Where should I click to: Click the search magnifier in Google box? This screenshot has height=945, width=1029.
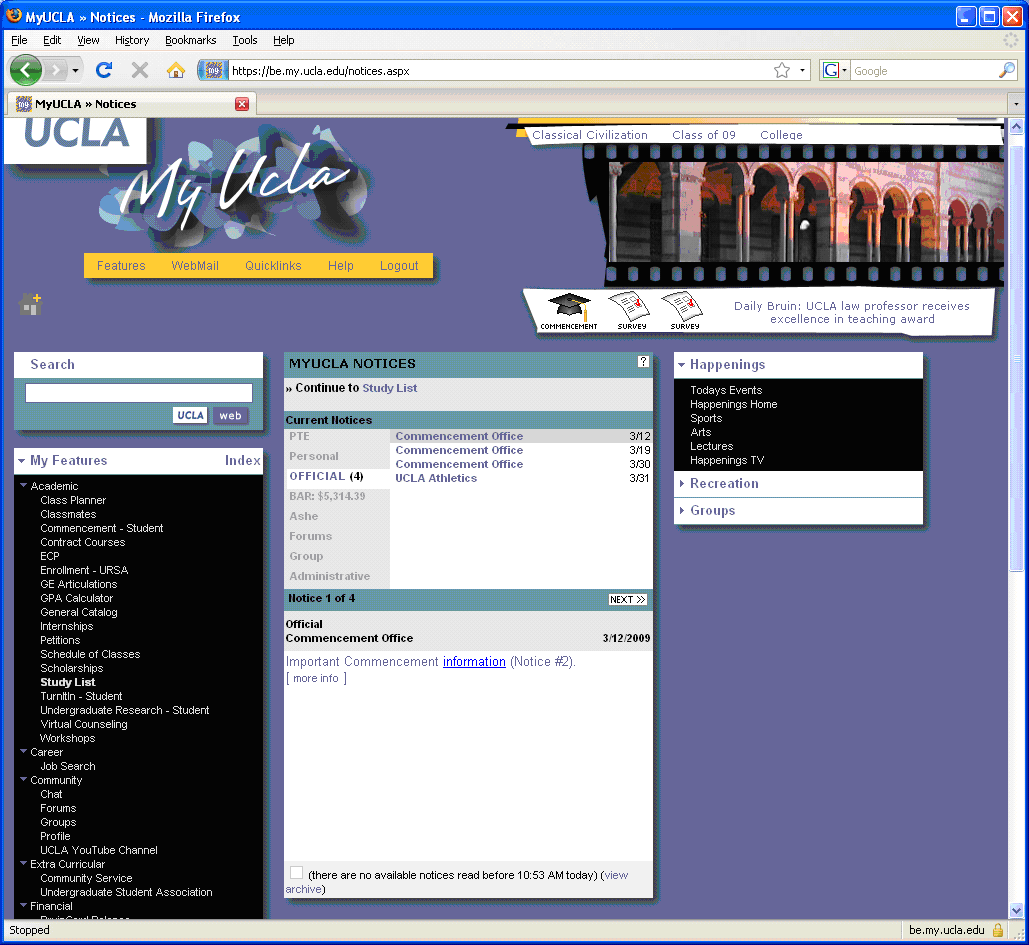1006,71
